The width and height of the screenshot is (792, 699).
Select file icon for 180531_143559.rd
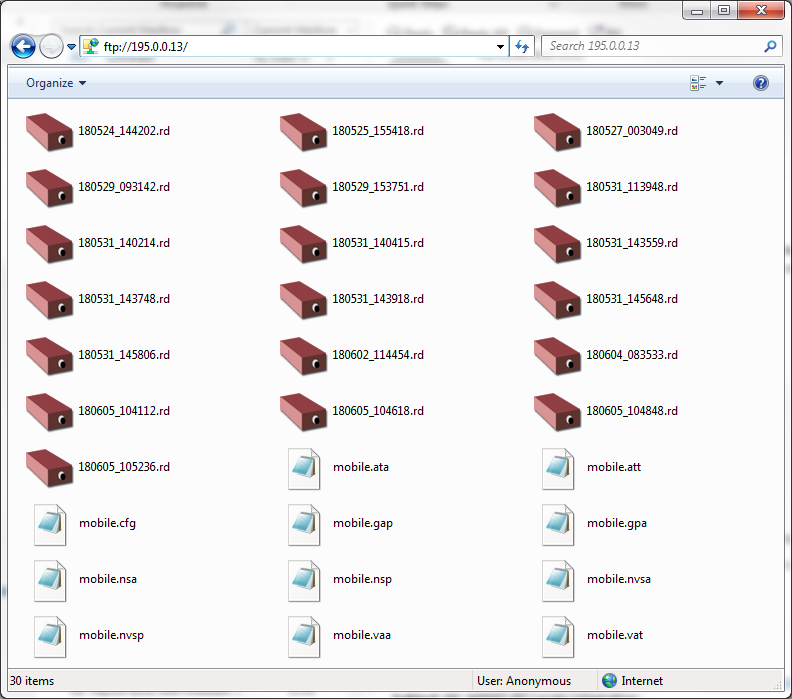557,244
